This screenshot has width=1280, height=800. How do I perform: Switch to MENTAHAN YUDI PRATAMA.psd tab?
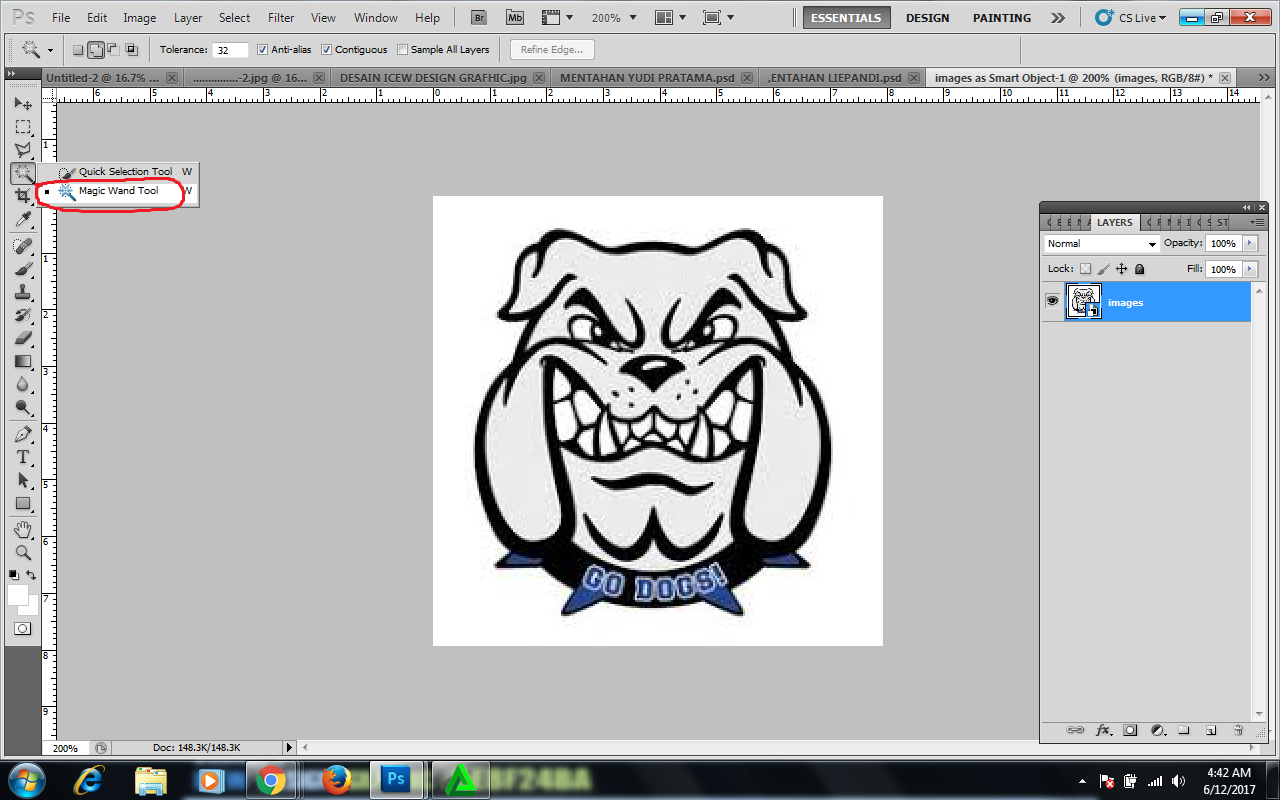[x=654, y=77]
